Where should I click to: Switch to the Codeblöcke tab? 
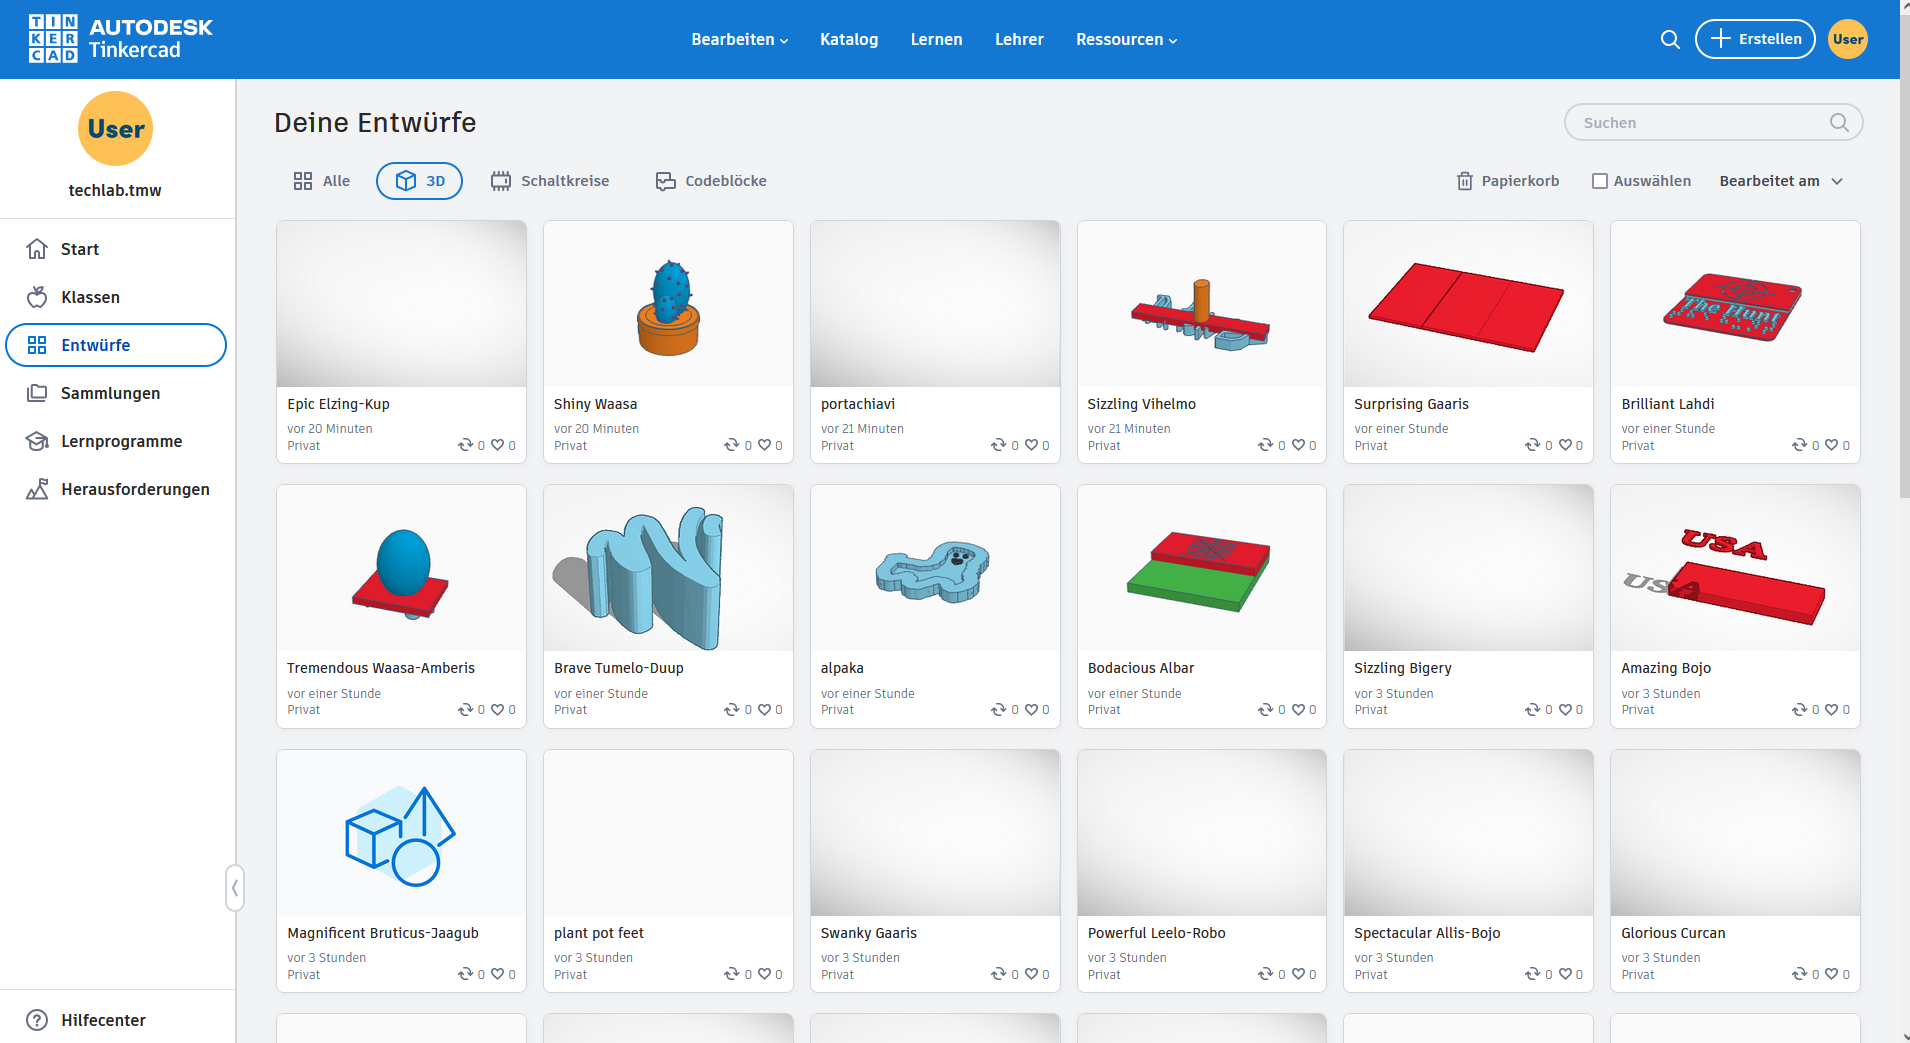click(x=711, y=181)
